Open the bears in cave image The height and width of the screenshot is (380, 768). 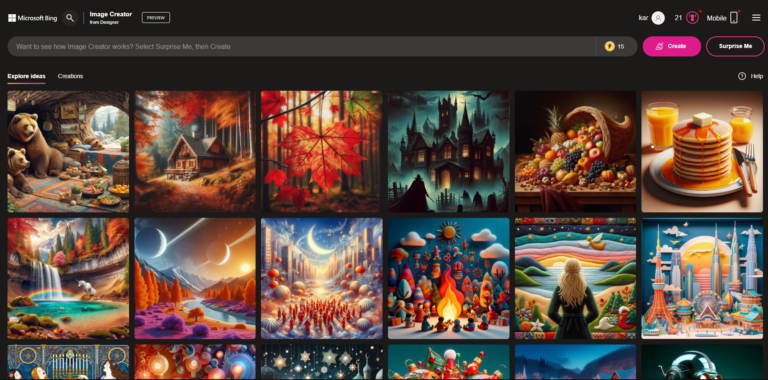(x=68, y=151)
